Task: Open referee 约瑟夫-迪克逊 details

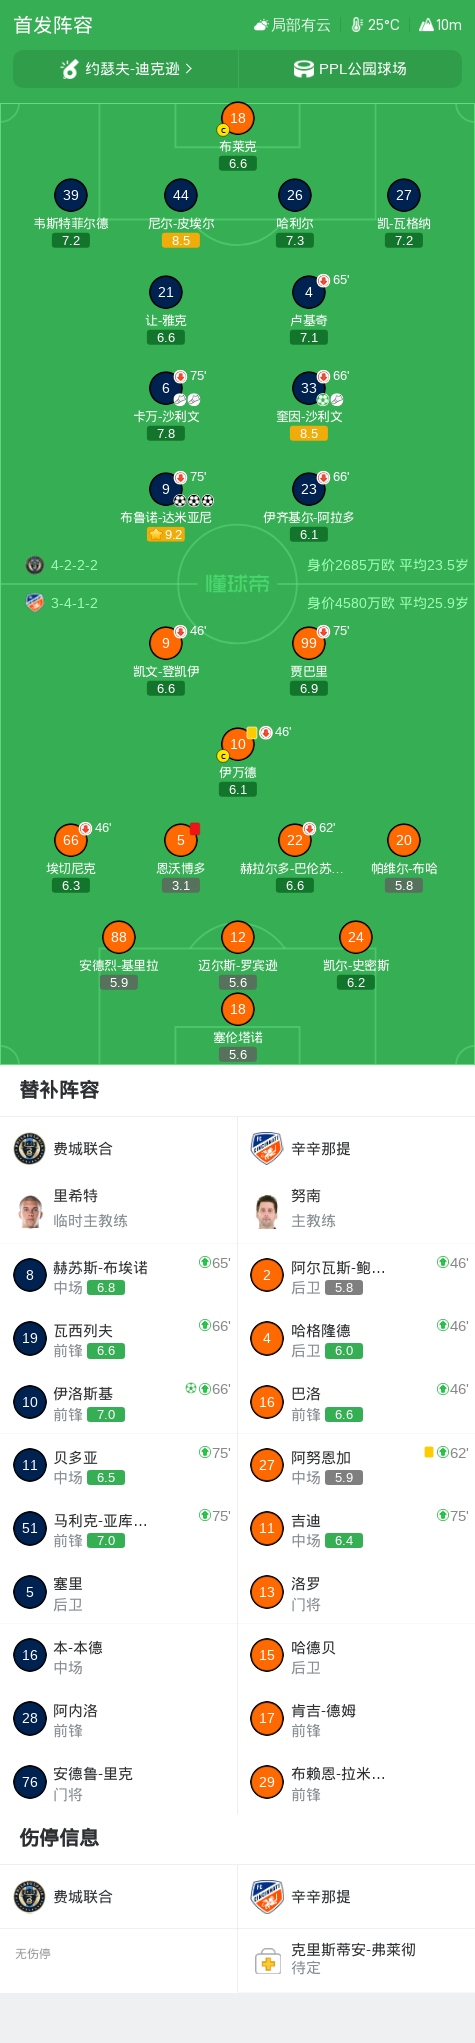Action: (126, 69)
